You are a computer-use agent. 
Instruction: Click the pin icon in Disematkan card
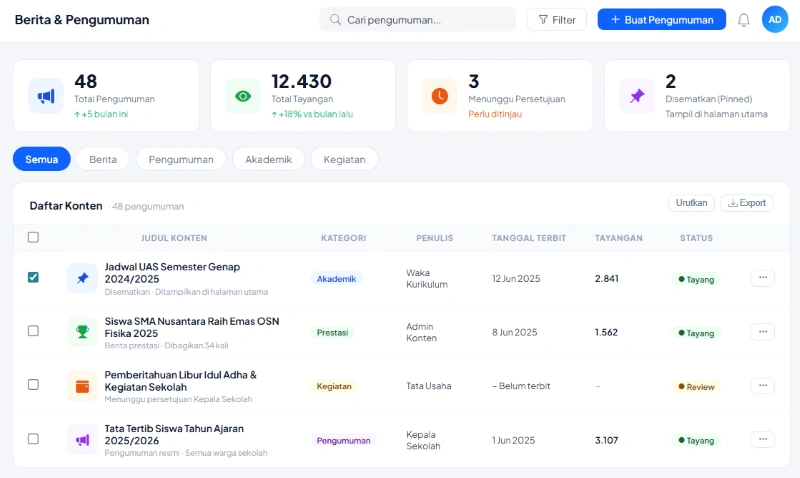tap(636, 96)
